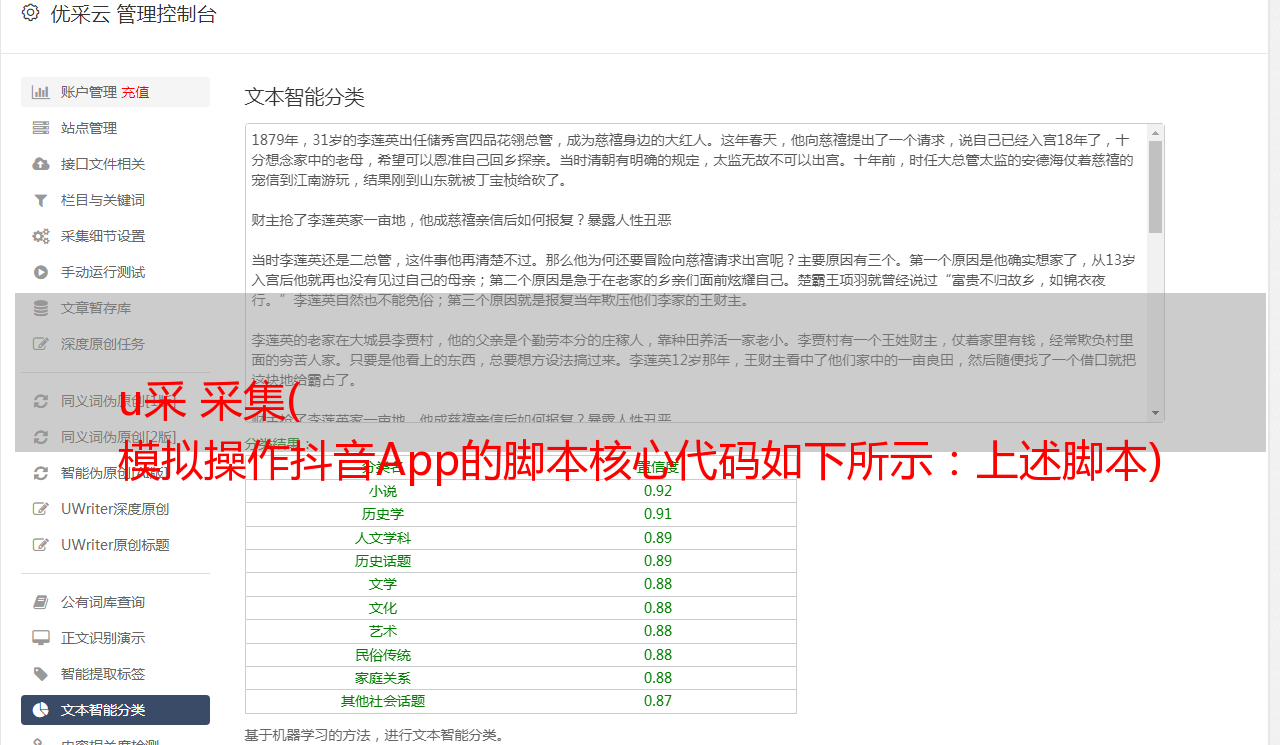Click the pencil icon for UWriter原创标题
The image size is (1280, 745).
coord(41,545)
